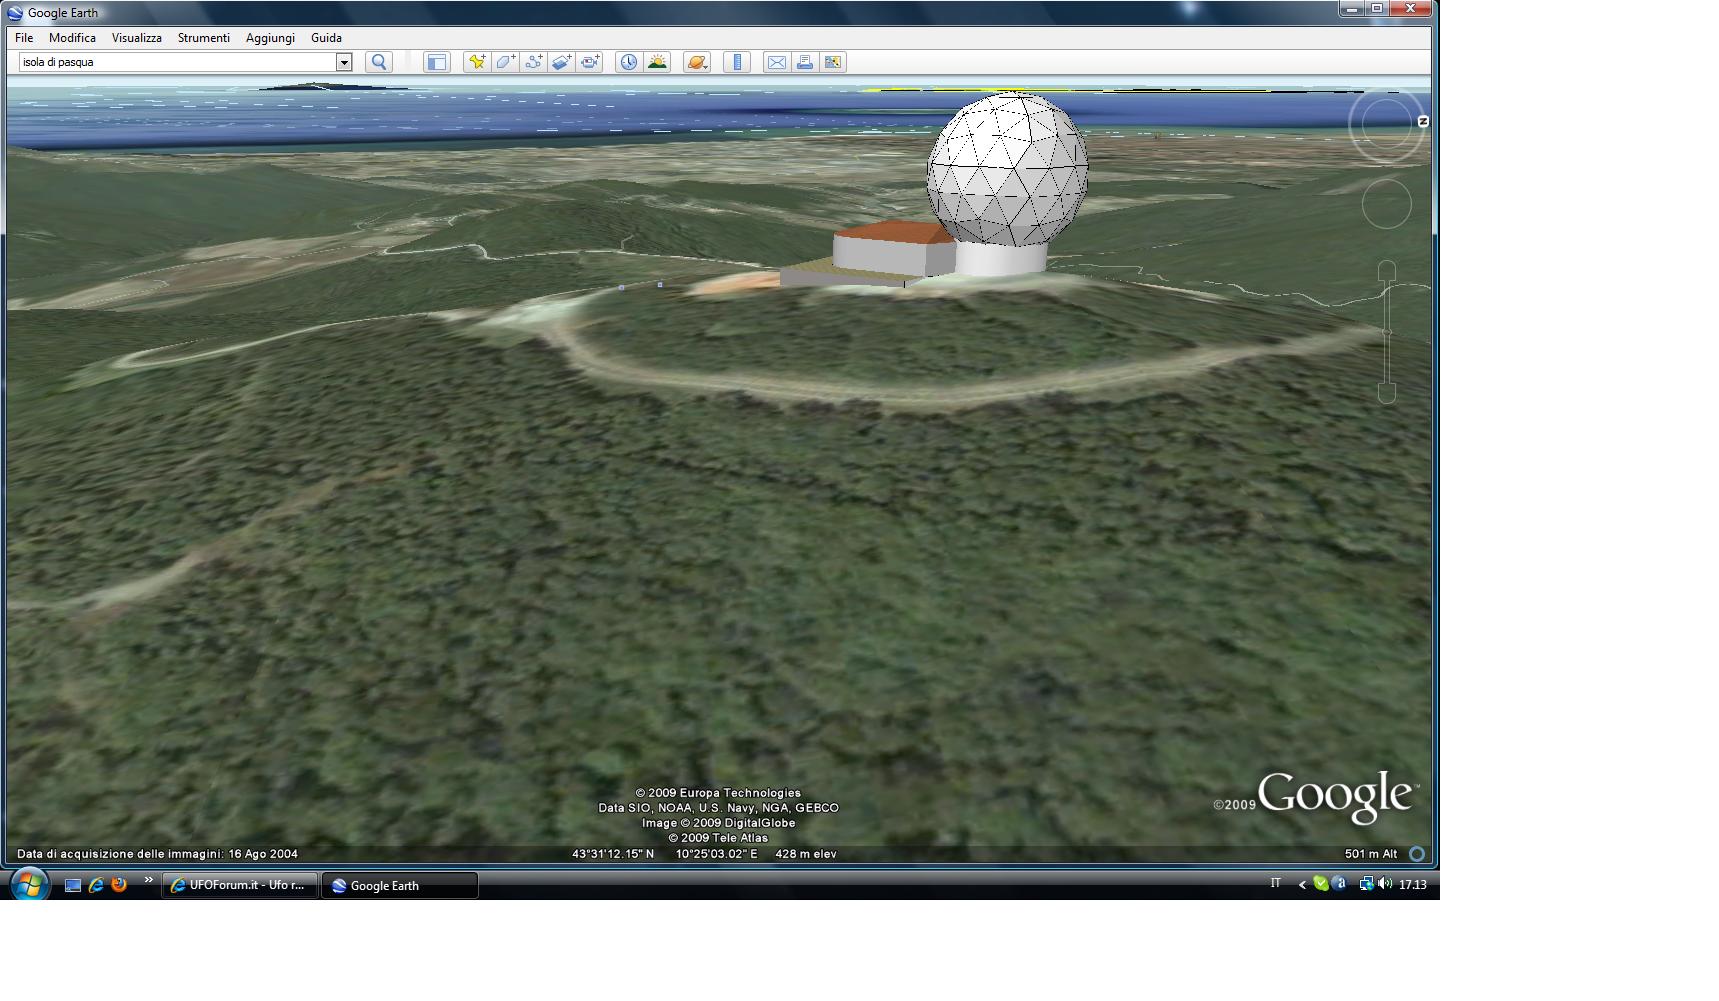Click the search magnifier button
The image size is (1719, 1001).
point(379,62)
